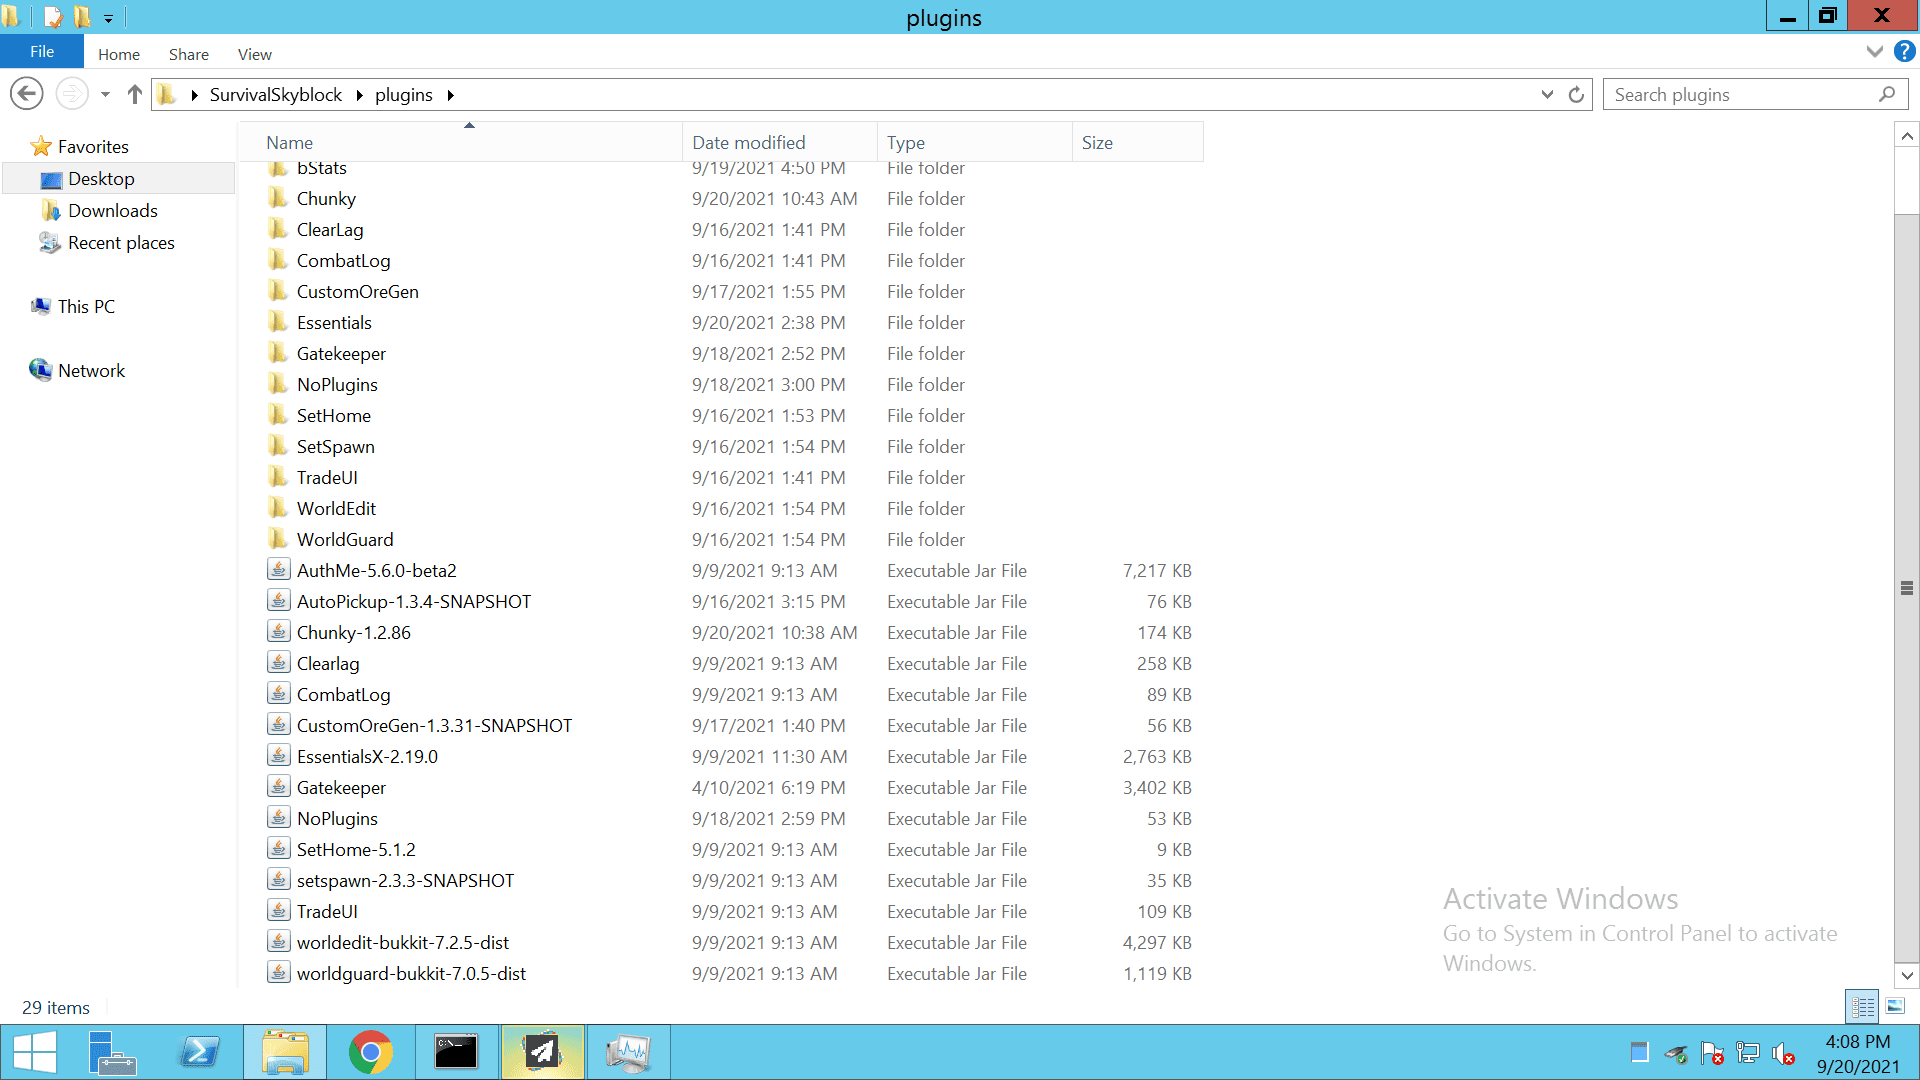Click the Search plugins field
This screenshot has width=1920, height=1080.
point(1740,94)
